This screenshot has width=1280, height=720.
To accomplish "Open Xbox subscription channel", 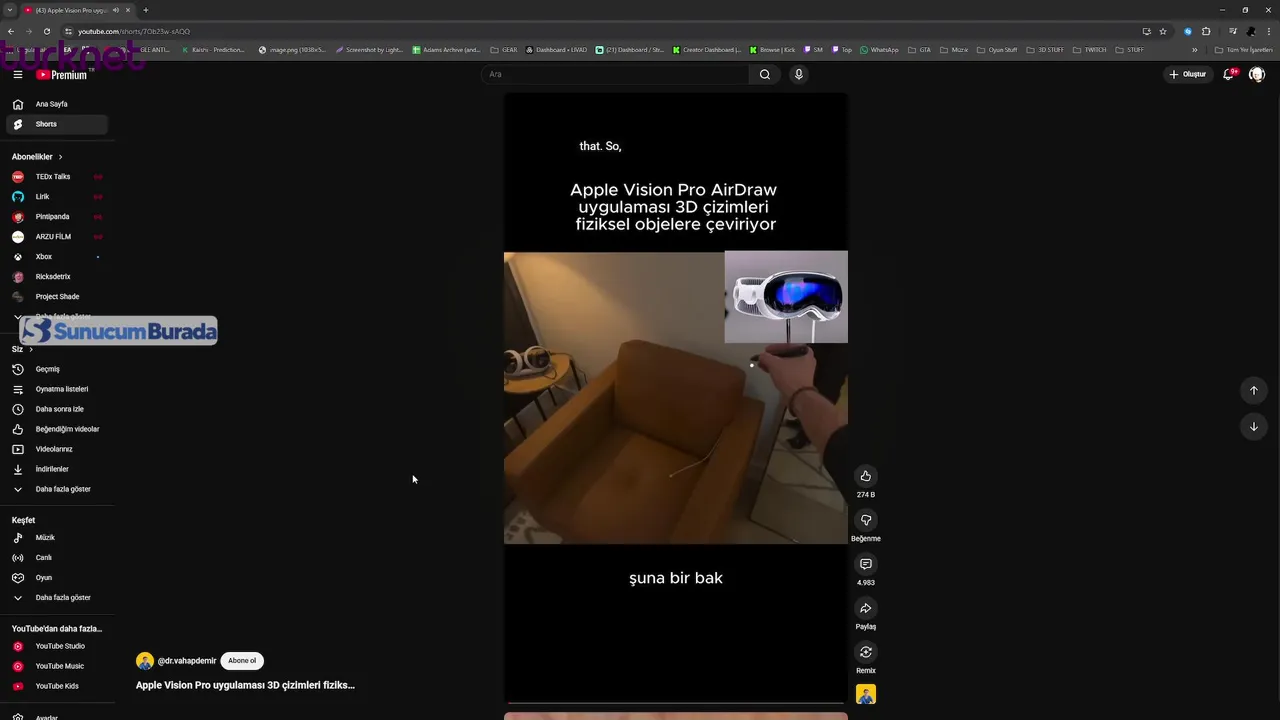I will coord(56,257).
